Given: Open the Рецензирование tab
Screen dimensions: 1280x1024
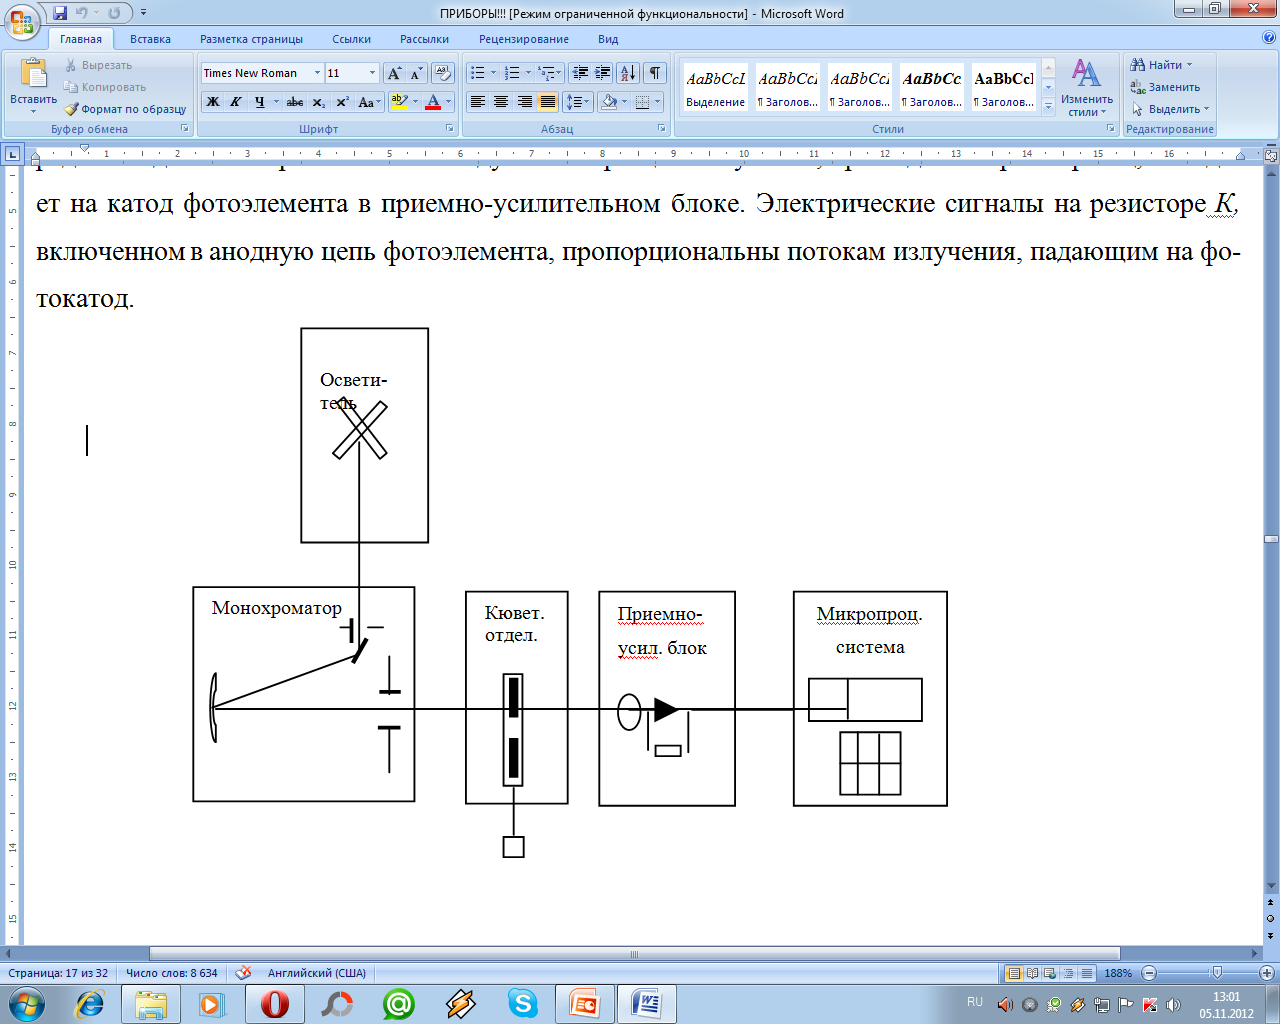Looking at the screenshot, I should tap(523, 39).
